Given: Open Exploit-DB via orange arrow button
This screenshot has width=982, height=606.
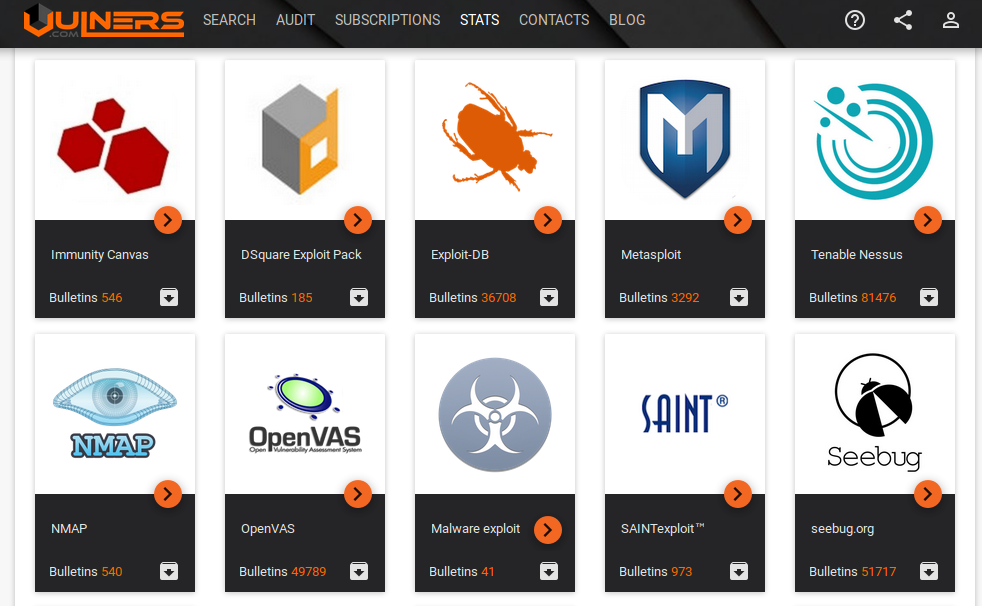Looking at the screenshot, I should click(x=547, y=220).
